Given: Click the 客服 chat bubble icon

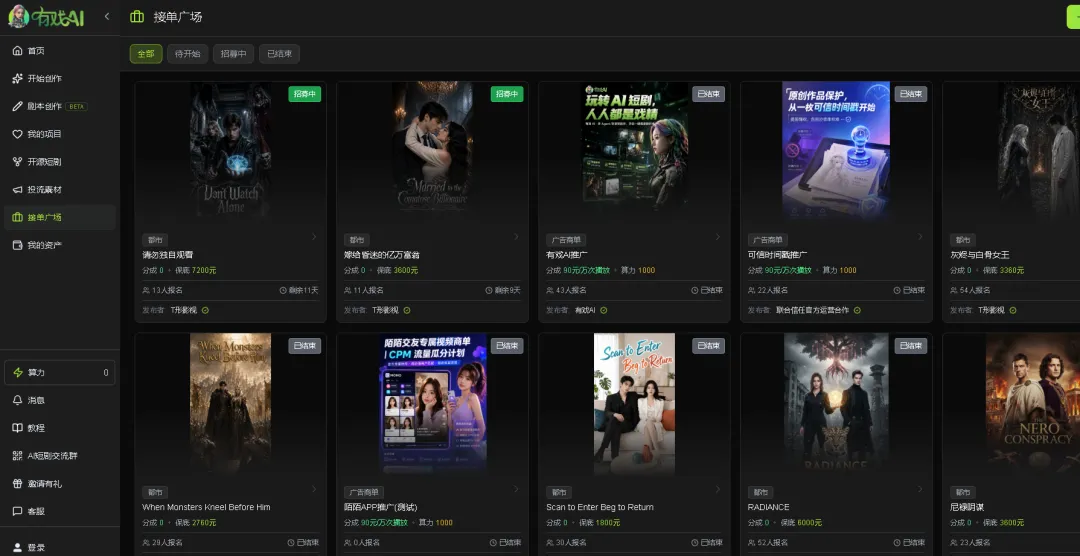Looking at the screenshot, I should pos(17,511).
